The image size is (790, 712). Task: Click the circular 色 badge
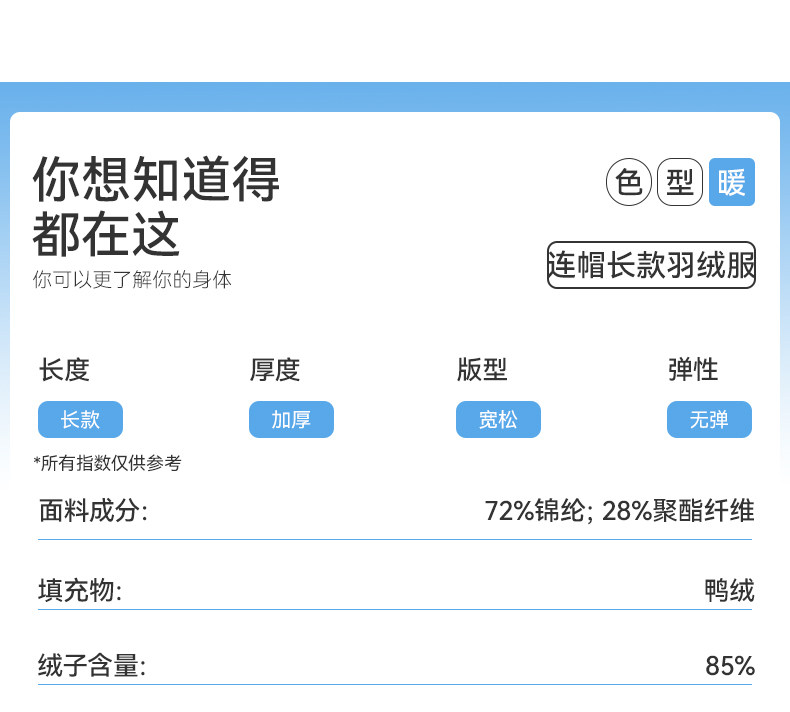click(x=629, y=182)
